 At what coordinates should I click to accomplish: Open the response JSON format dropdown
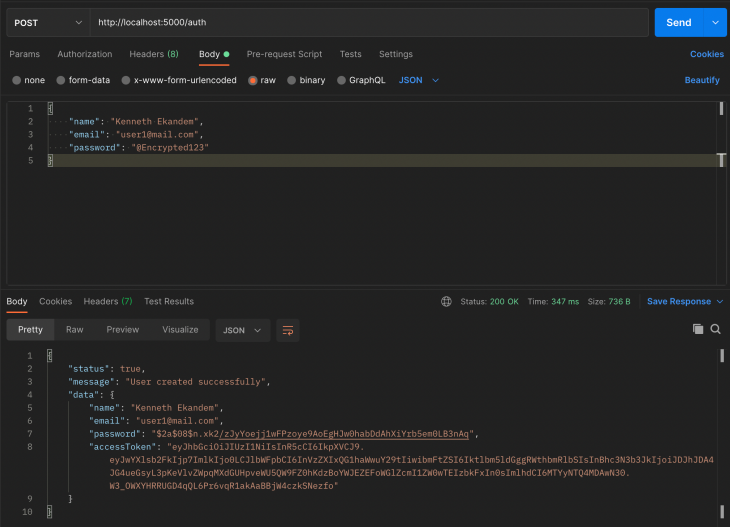(243, 330)
